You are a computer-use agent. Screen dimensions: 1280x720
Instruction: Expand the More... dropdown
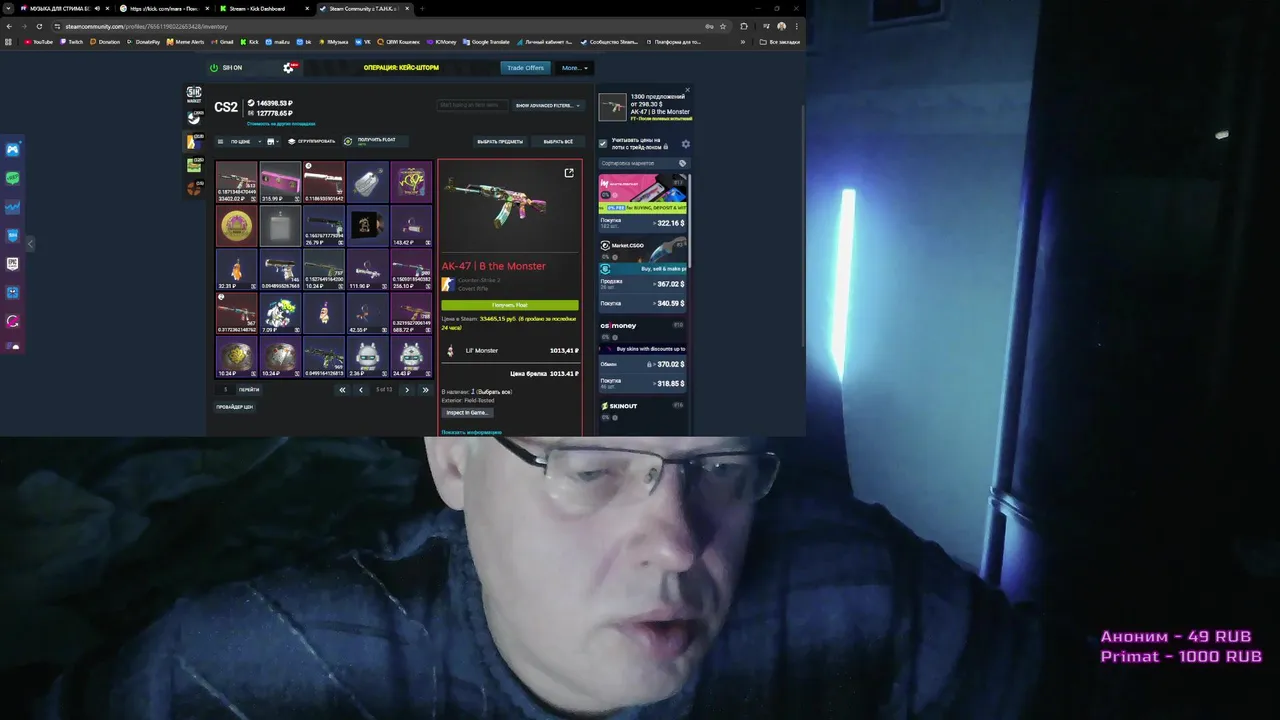pos(575,68)
